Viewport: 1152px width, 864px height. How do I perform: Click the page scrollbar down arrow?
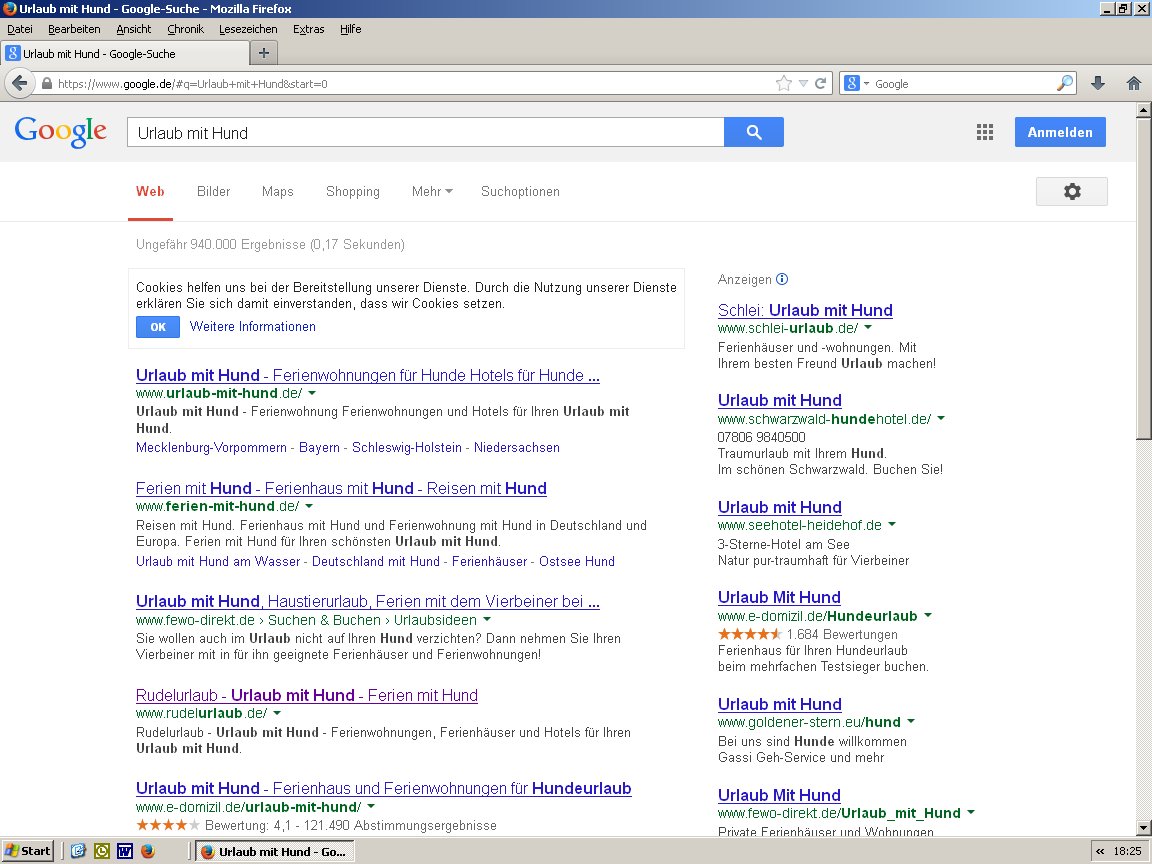pos(1144,828)
